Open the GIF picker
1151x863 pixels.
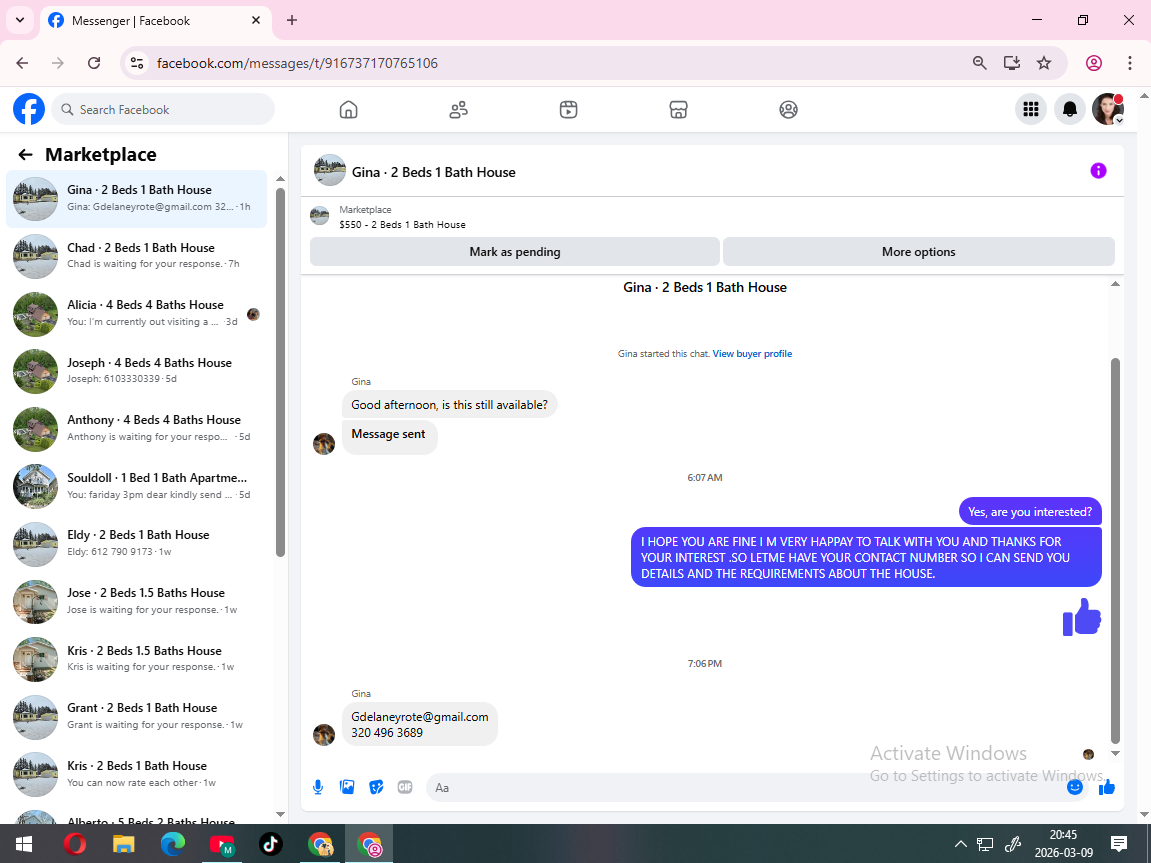[x=404, y=787]
